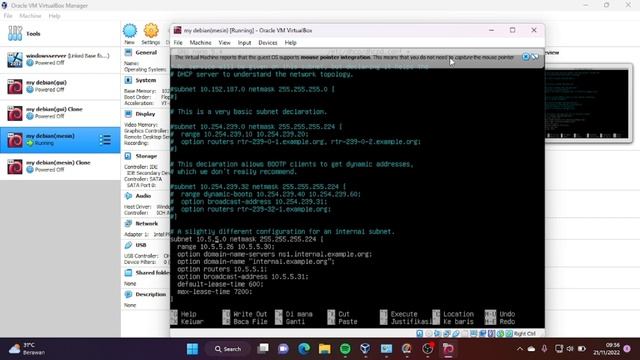Click the subnet 10.5.5.0 line in terminal
Image resolution: width=640 pixels, height=360 pixels.
tap(247, 239)
